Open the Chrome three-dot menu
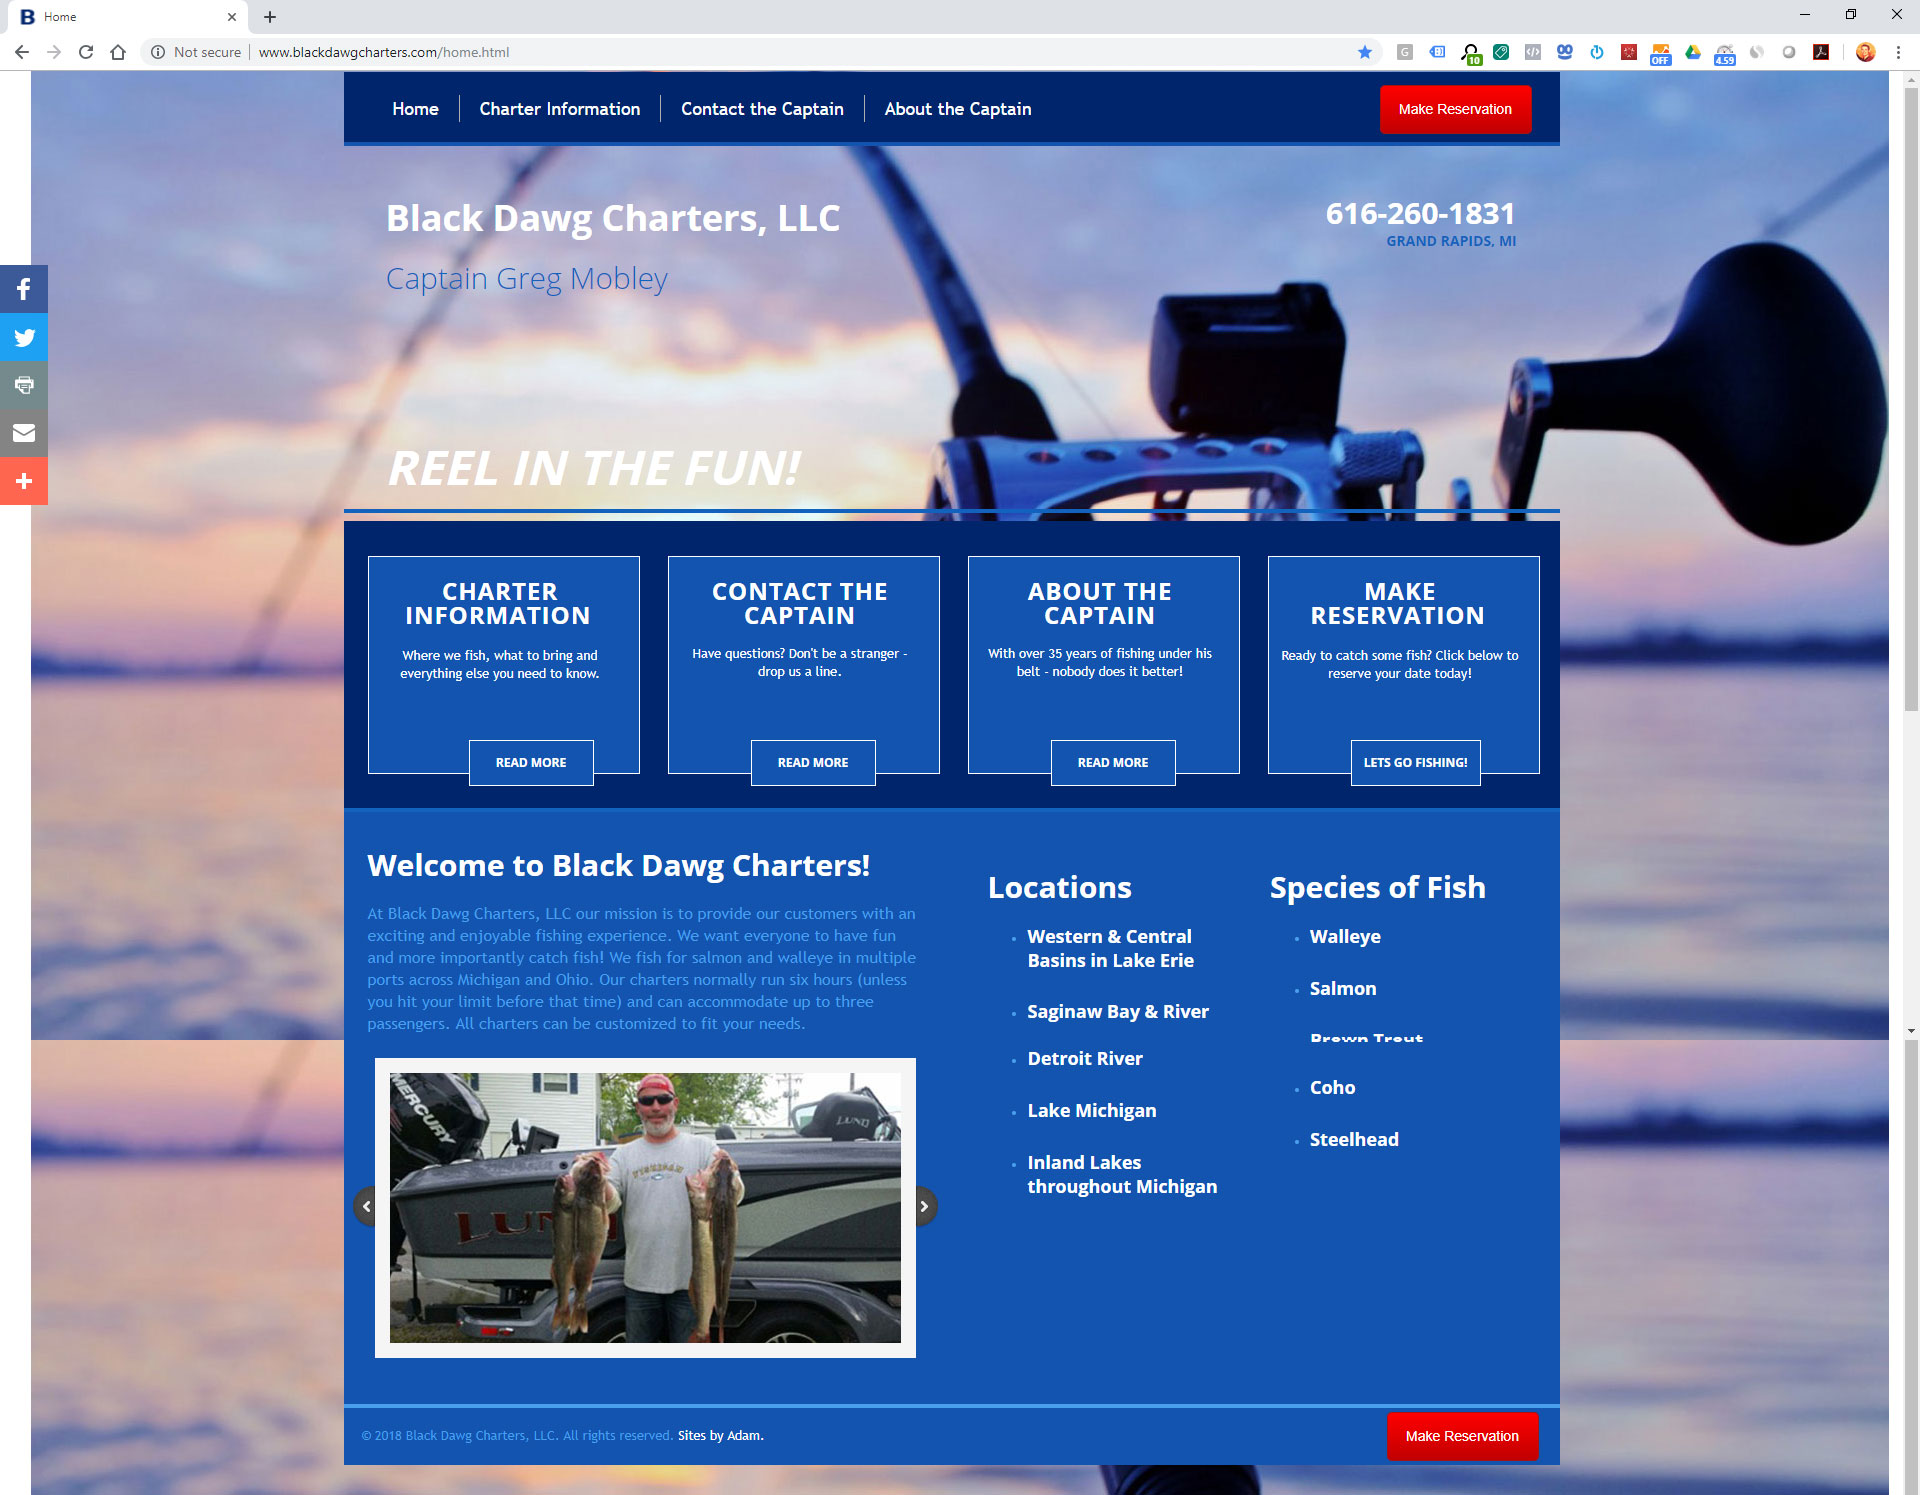 [x=1898, y=52]
